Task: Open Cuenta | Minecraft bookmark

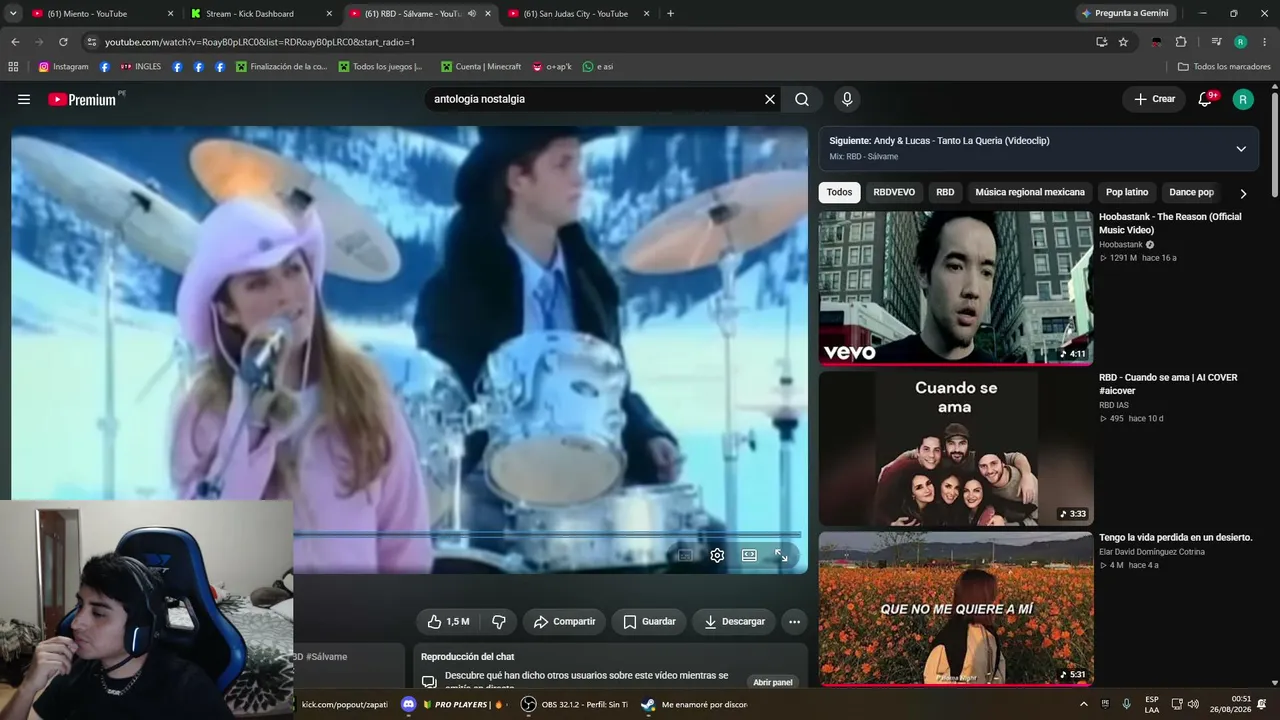Action: tap(480, 67)
